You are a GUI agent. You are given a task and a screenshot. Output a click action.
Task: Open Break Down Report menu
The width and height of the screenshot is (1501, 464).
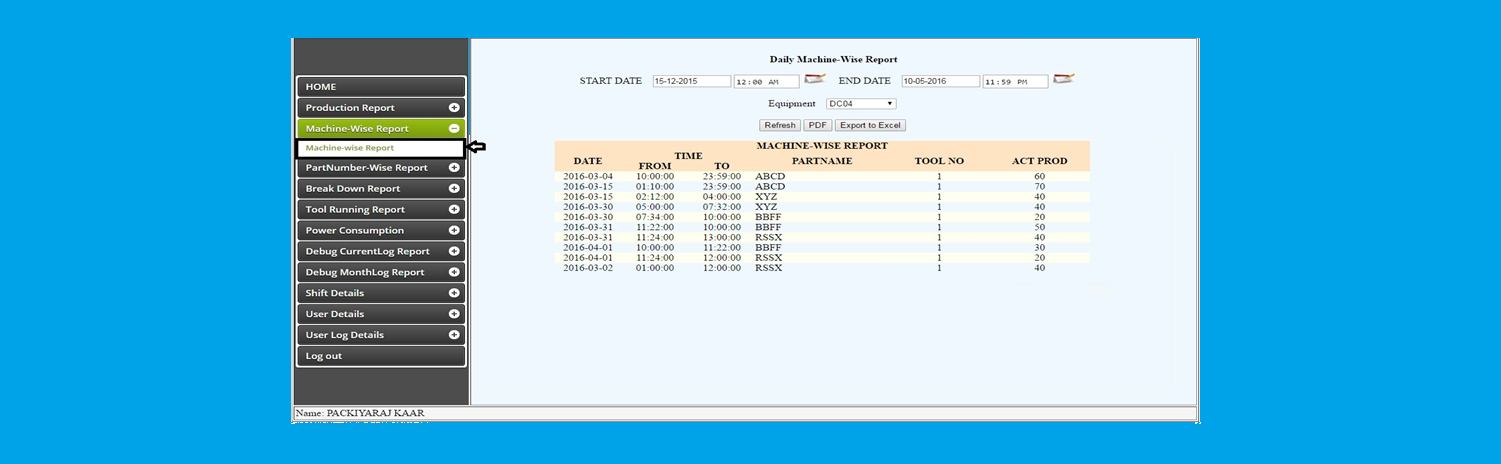point(381,188)
